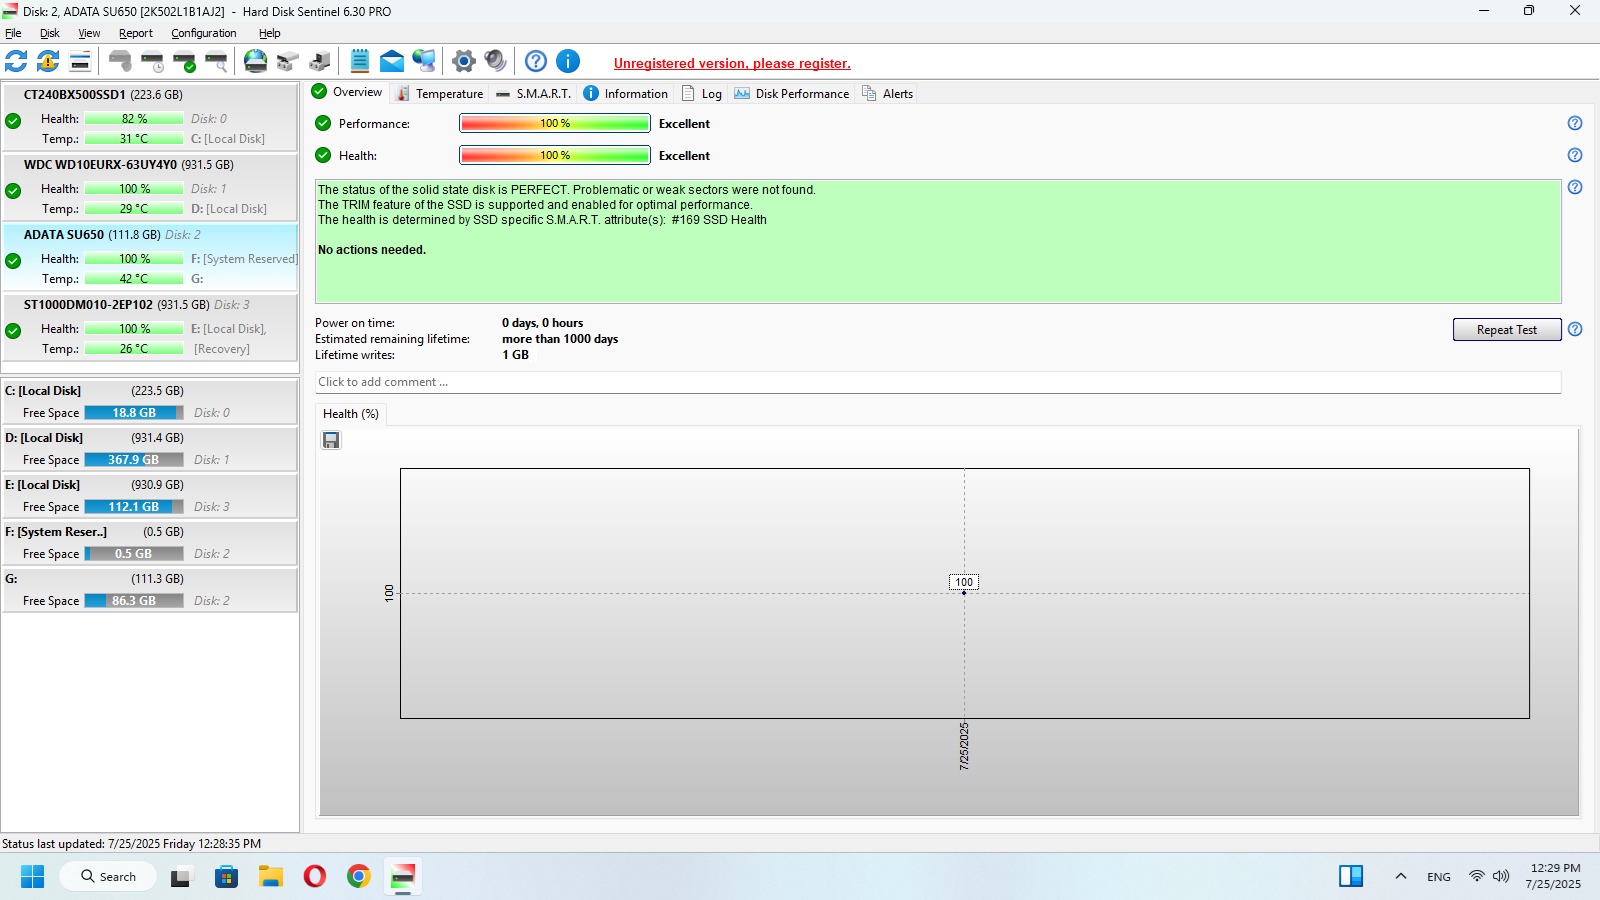1600x900 pixels.
Task: Click the Health 100 % gradient bar in Overview
Action: click(x=555, y=155)
